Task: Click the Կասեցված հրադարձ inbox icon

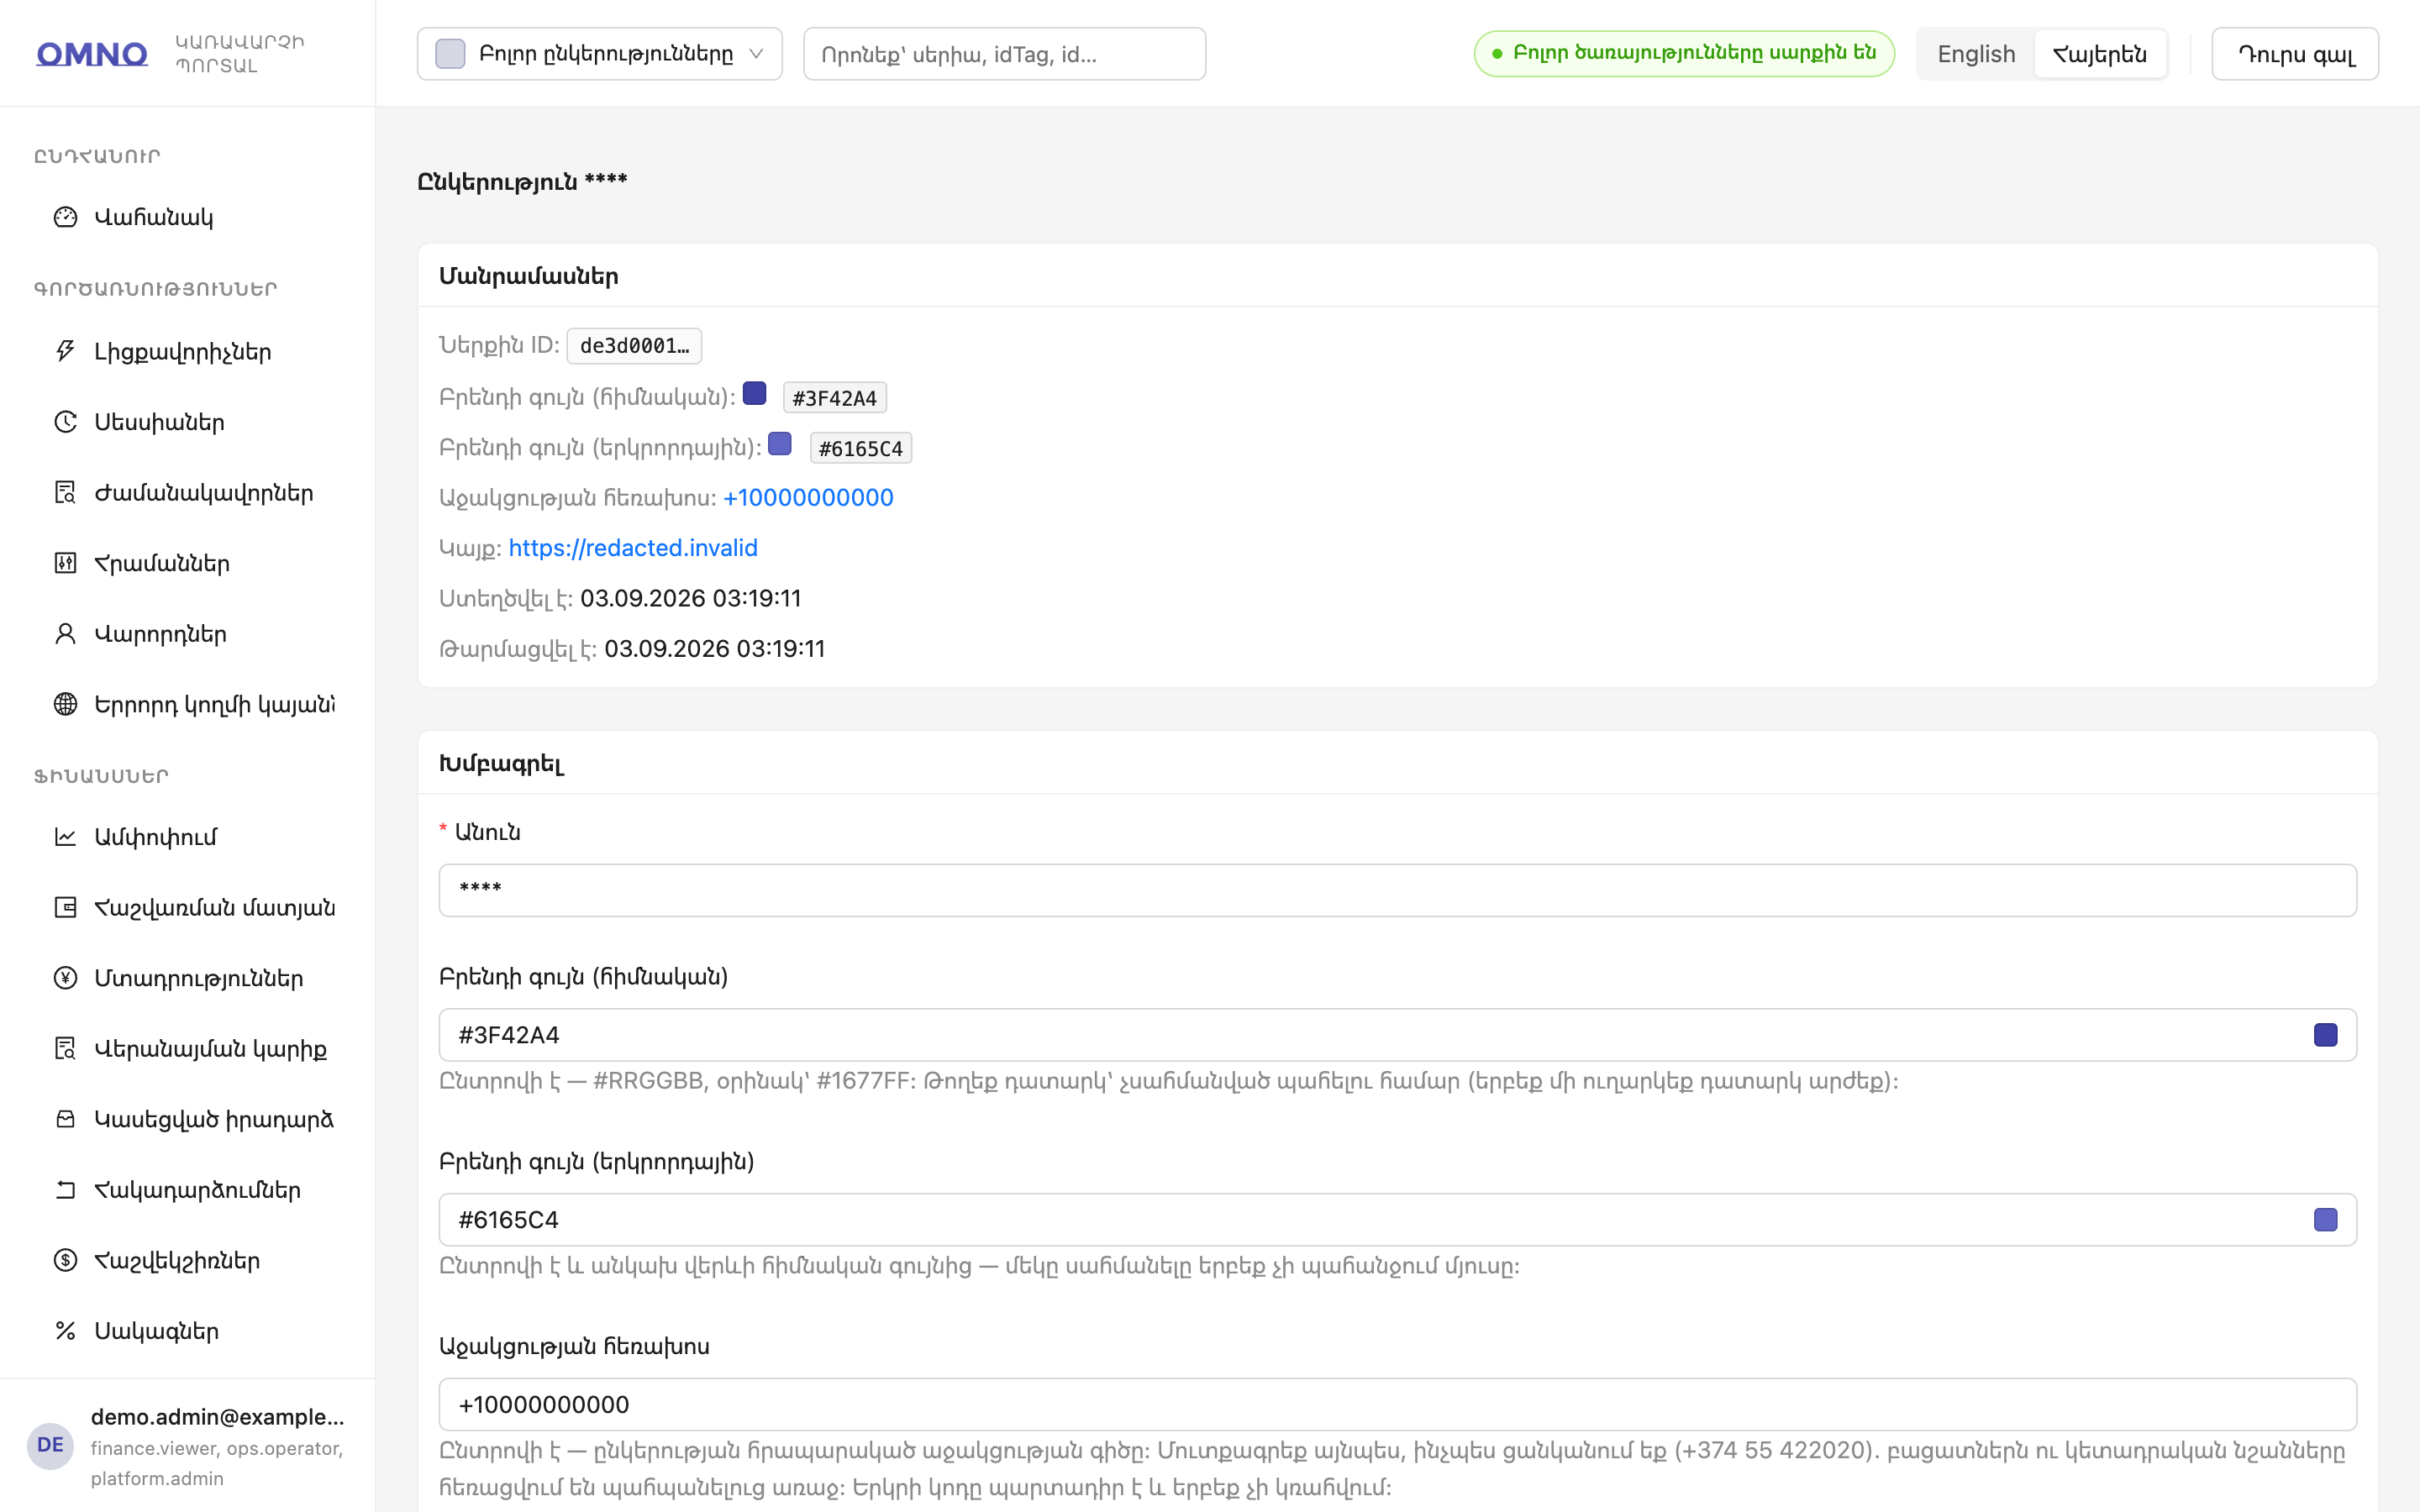Action: [x=65, y=1119]
